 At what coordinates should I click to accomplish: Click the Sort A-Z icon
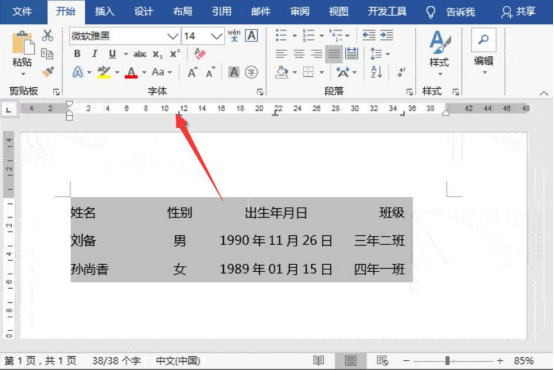tap(376, 72)
